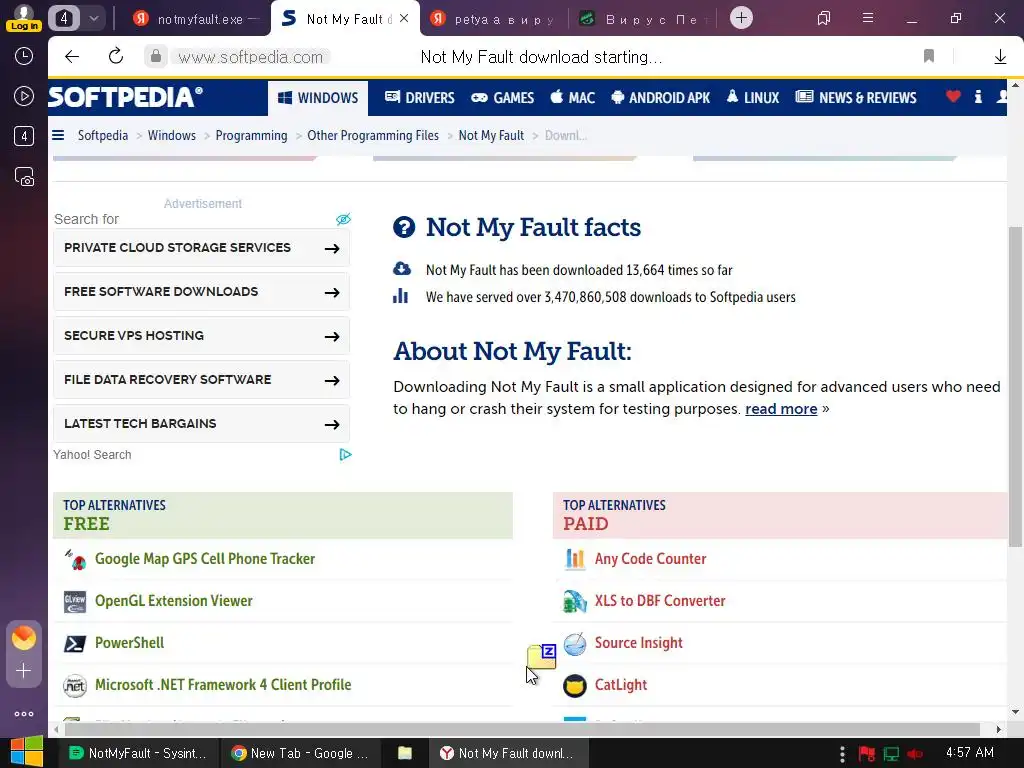This screenshot has width=1024, height=768.
Task: Open XLS to DBF Converter link
Action: (x=660, y=601)
